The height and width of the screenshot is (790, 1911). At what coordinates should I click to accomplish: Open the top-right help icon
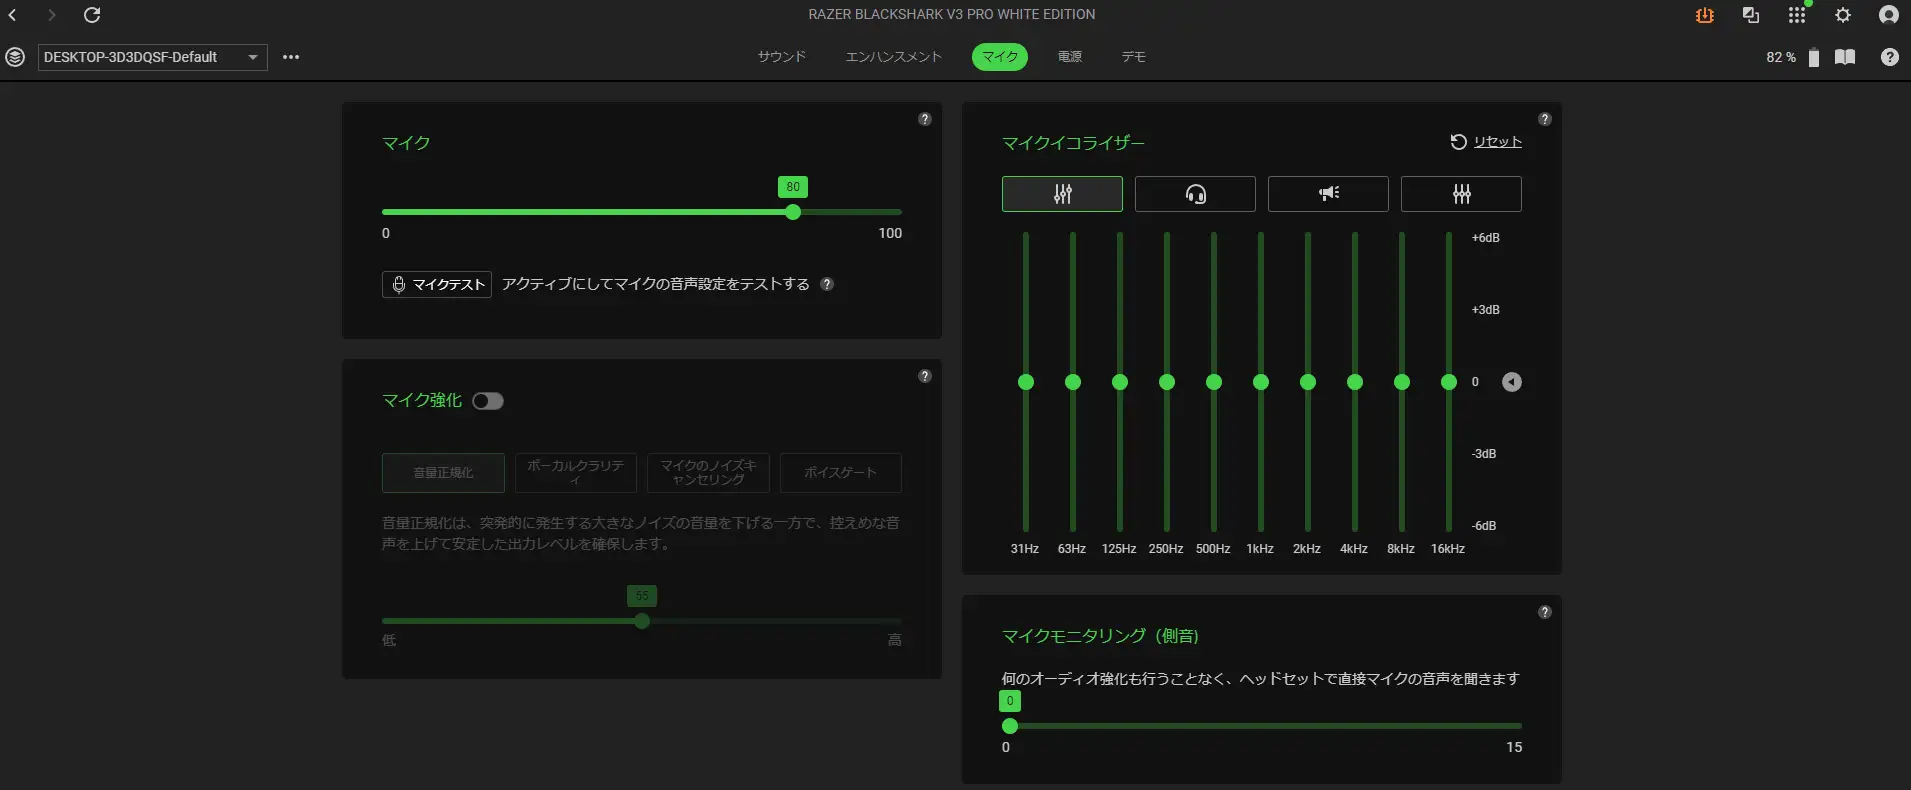(x=1890, y=57)
